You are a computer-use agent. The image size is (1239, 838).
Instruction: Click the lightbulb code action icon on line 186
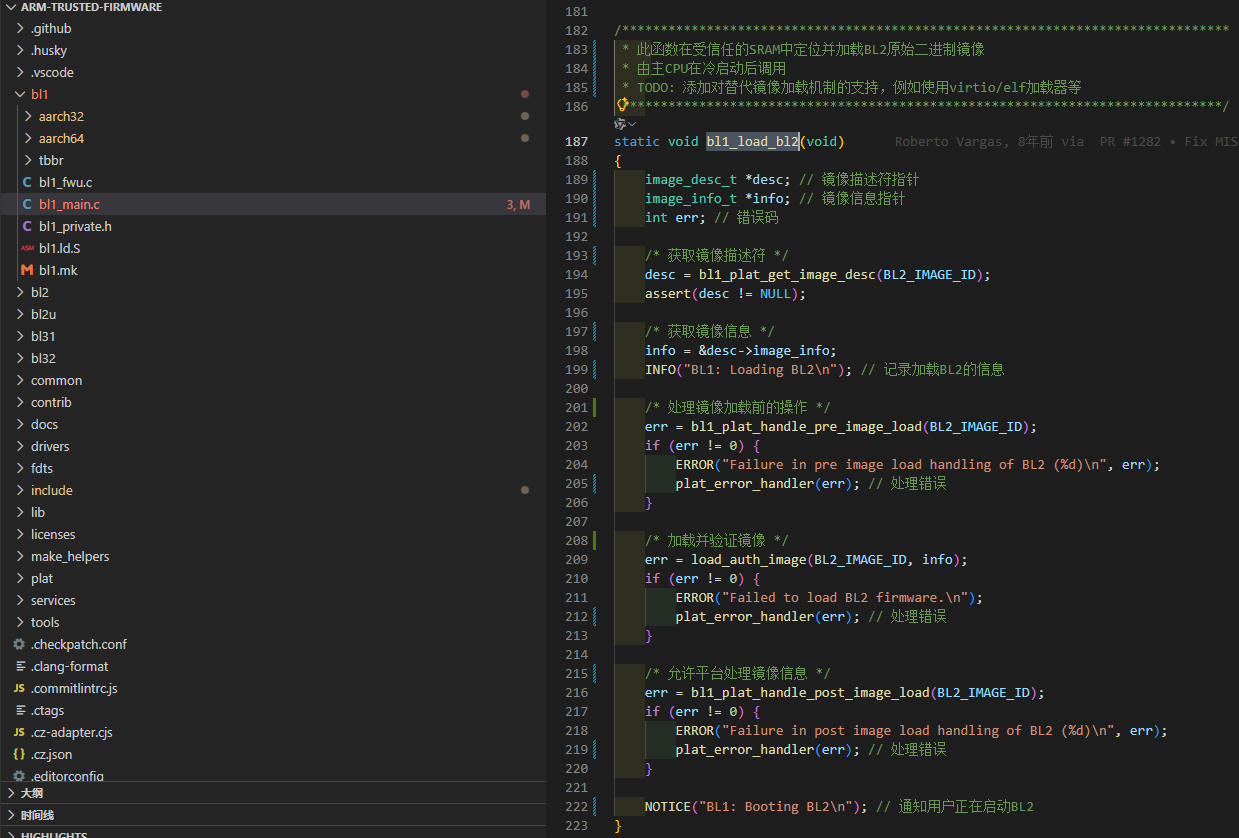621,104
